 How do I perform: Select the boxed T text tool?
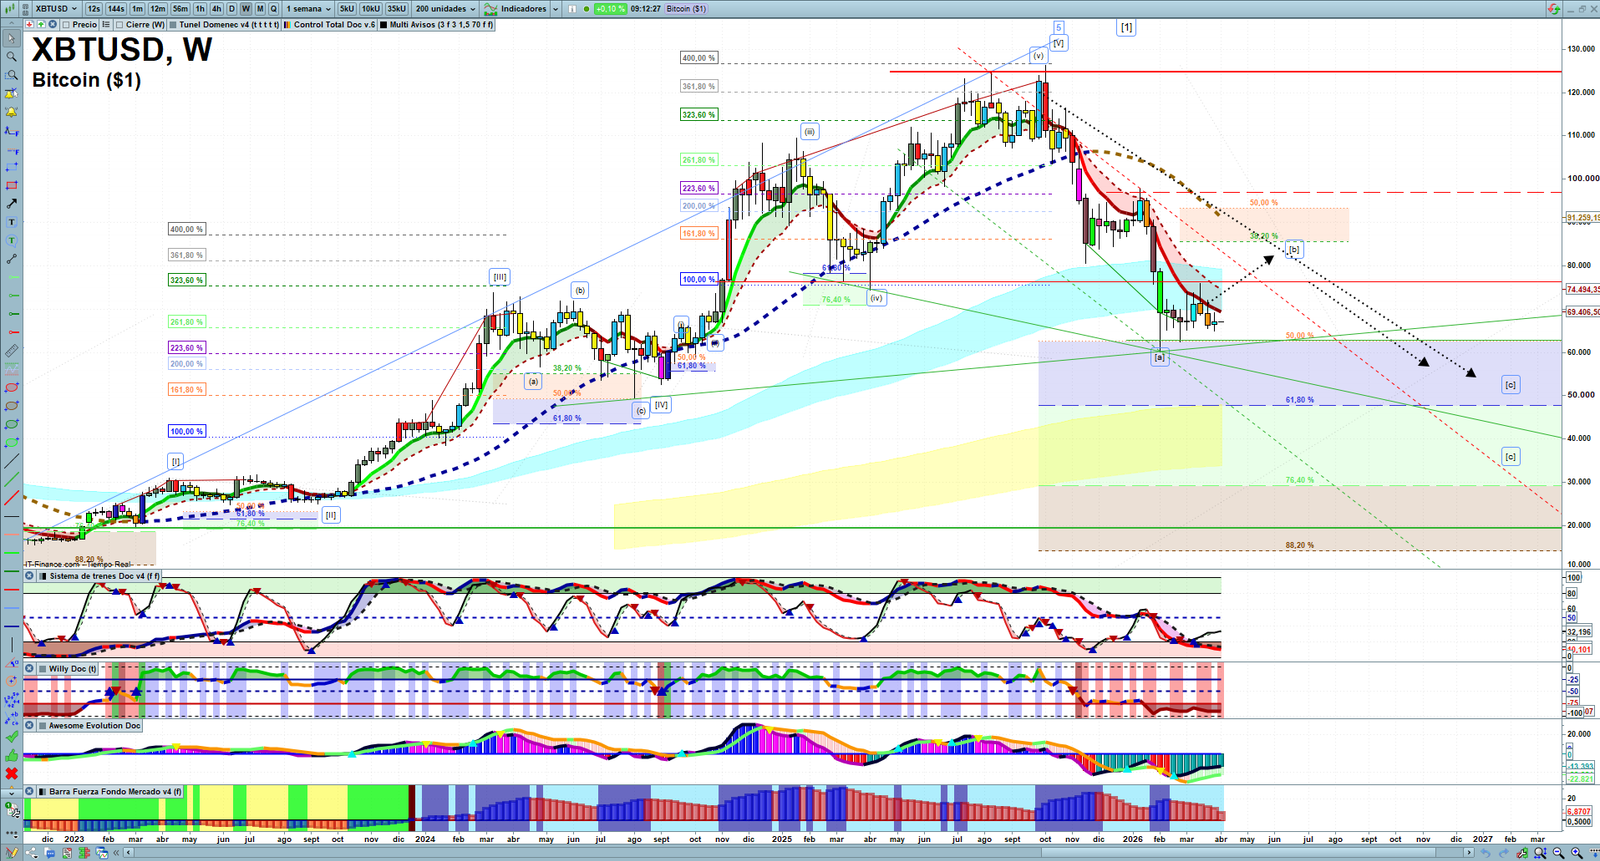pyautogui.click(x=12, y=221)
